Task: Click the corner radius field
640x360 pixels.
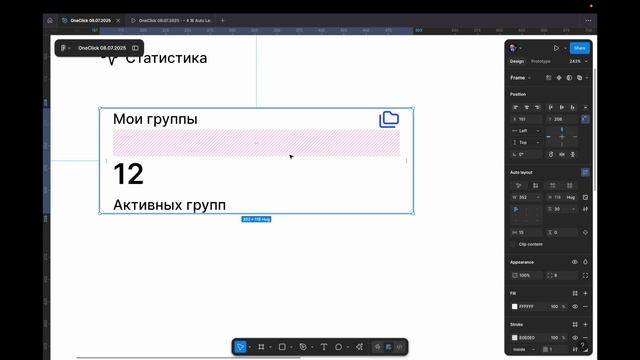Action: pyautogui.click(x=562, y=276)
